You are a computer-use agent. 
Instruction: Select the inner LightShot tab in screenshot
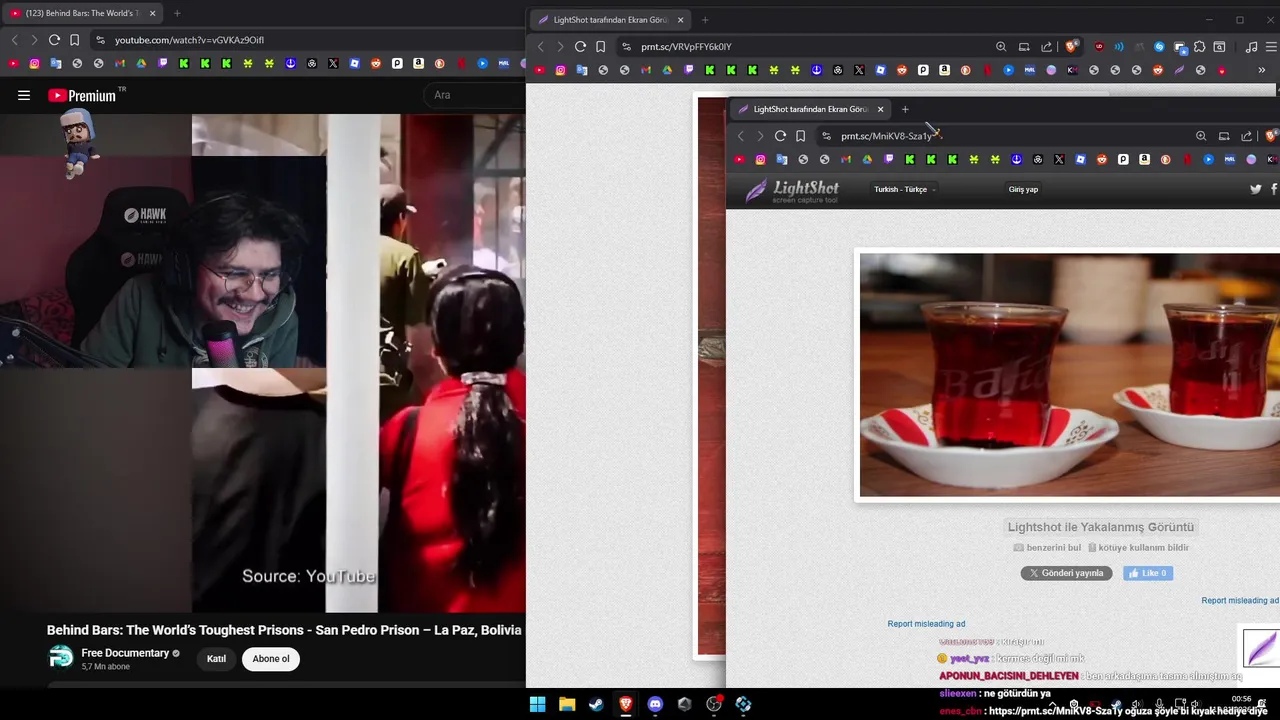810,109
